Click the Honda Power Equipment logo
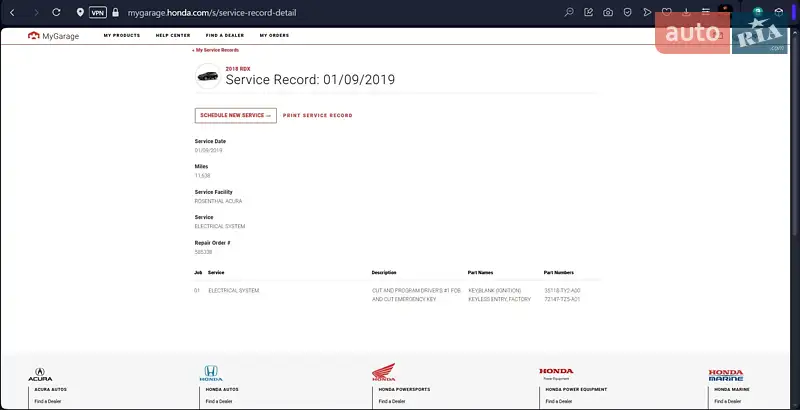The width and height of the screenshot is (800, 410). pos(556,373)
